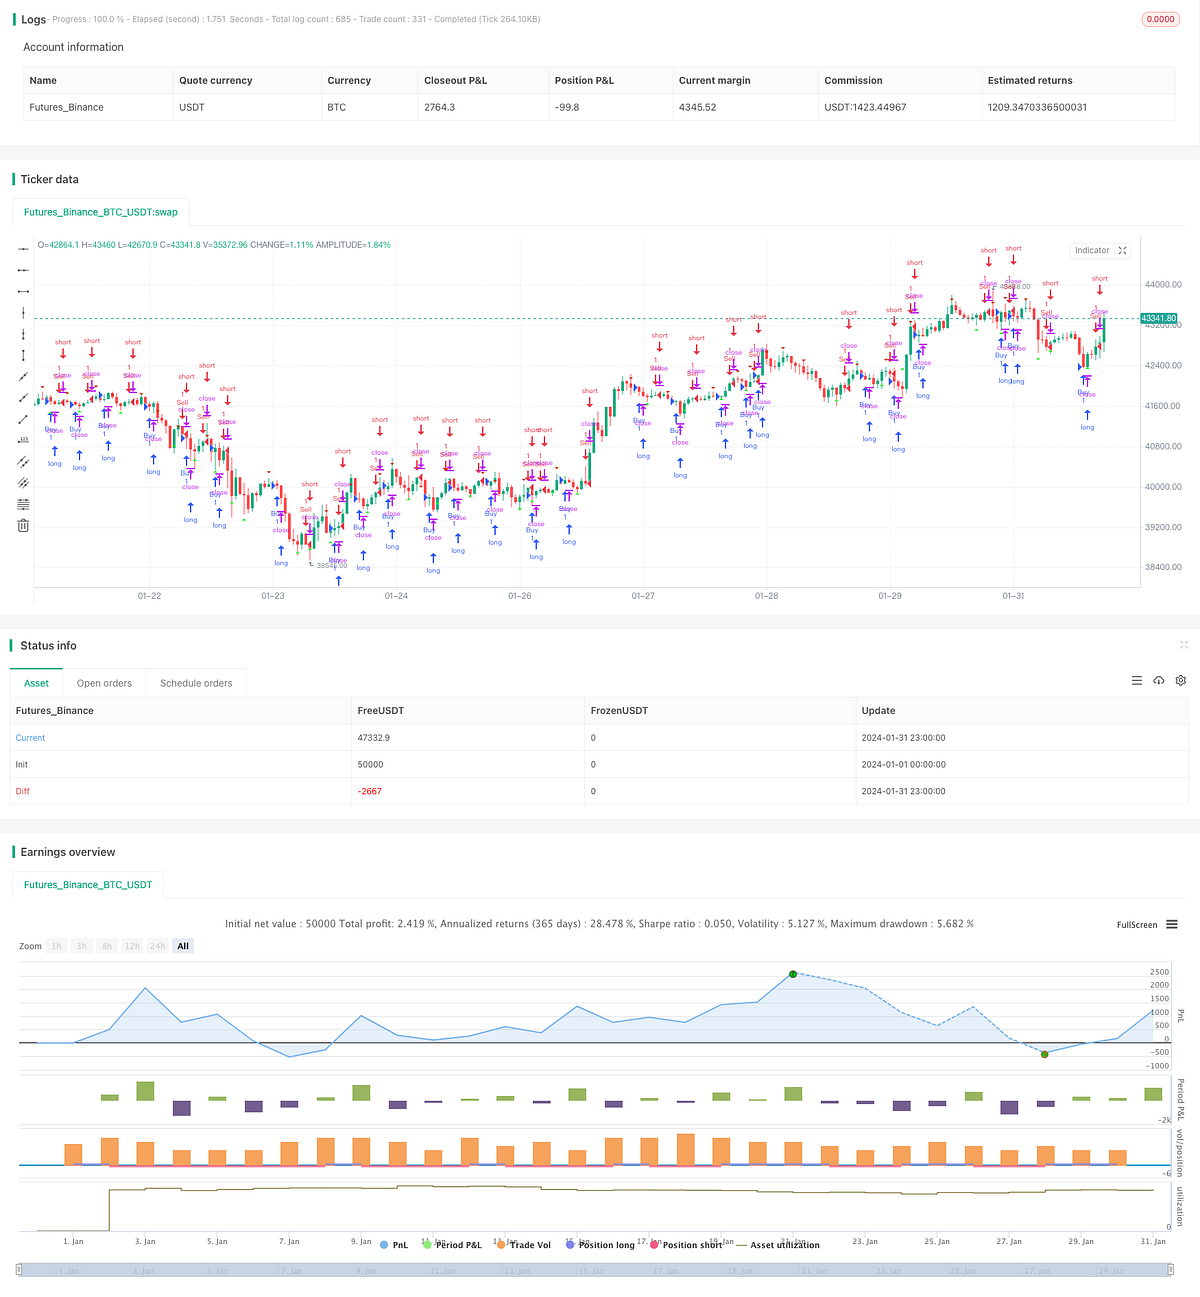Click the Estimated returns column header

point(1030,81)
